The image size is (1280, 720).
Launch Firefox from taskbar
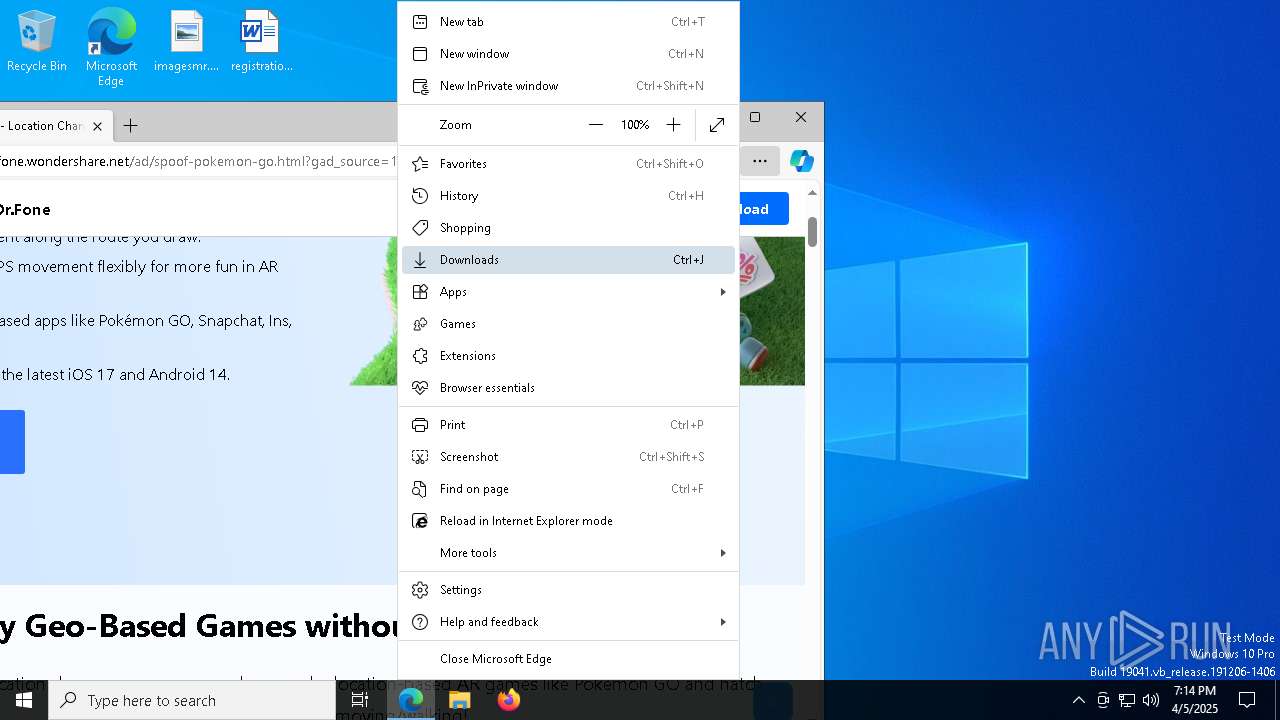point(508,700)
